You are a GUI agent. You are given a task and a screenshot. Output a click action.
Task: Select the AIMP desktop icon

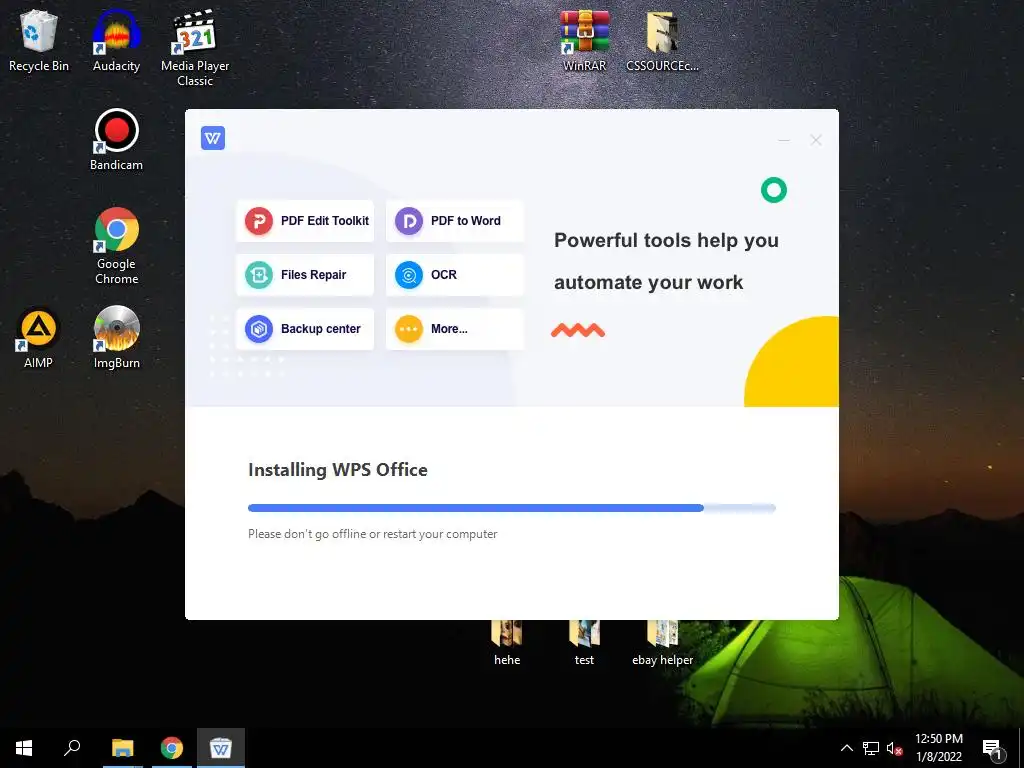point(38,338)
